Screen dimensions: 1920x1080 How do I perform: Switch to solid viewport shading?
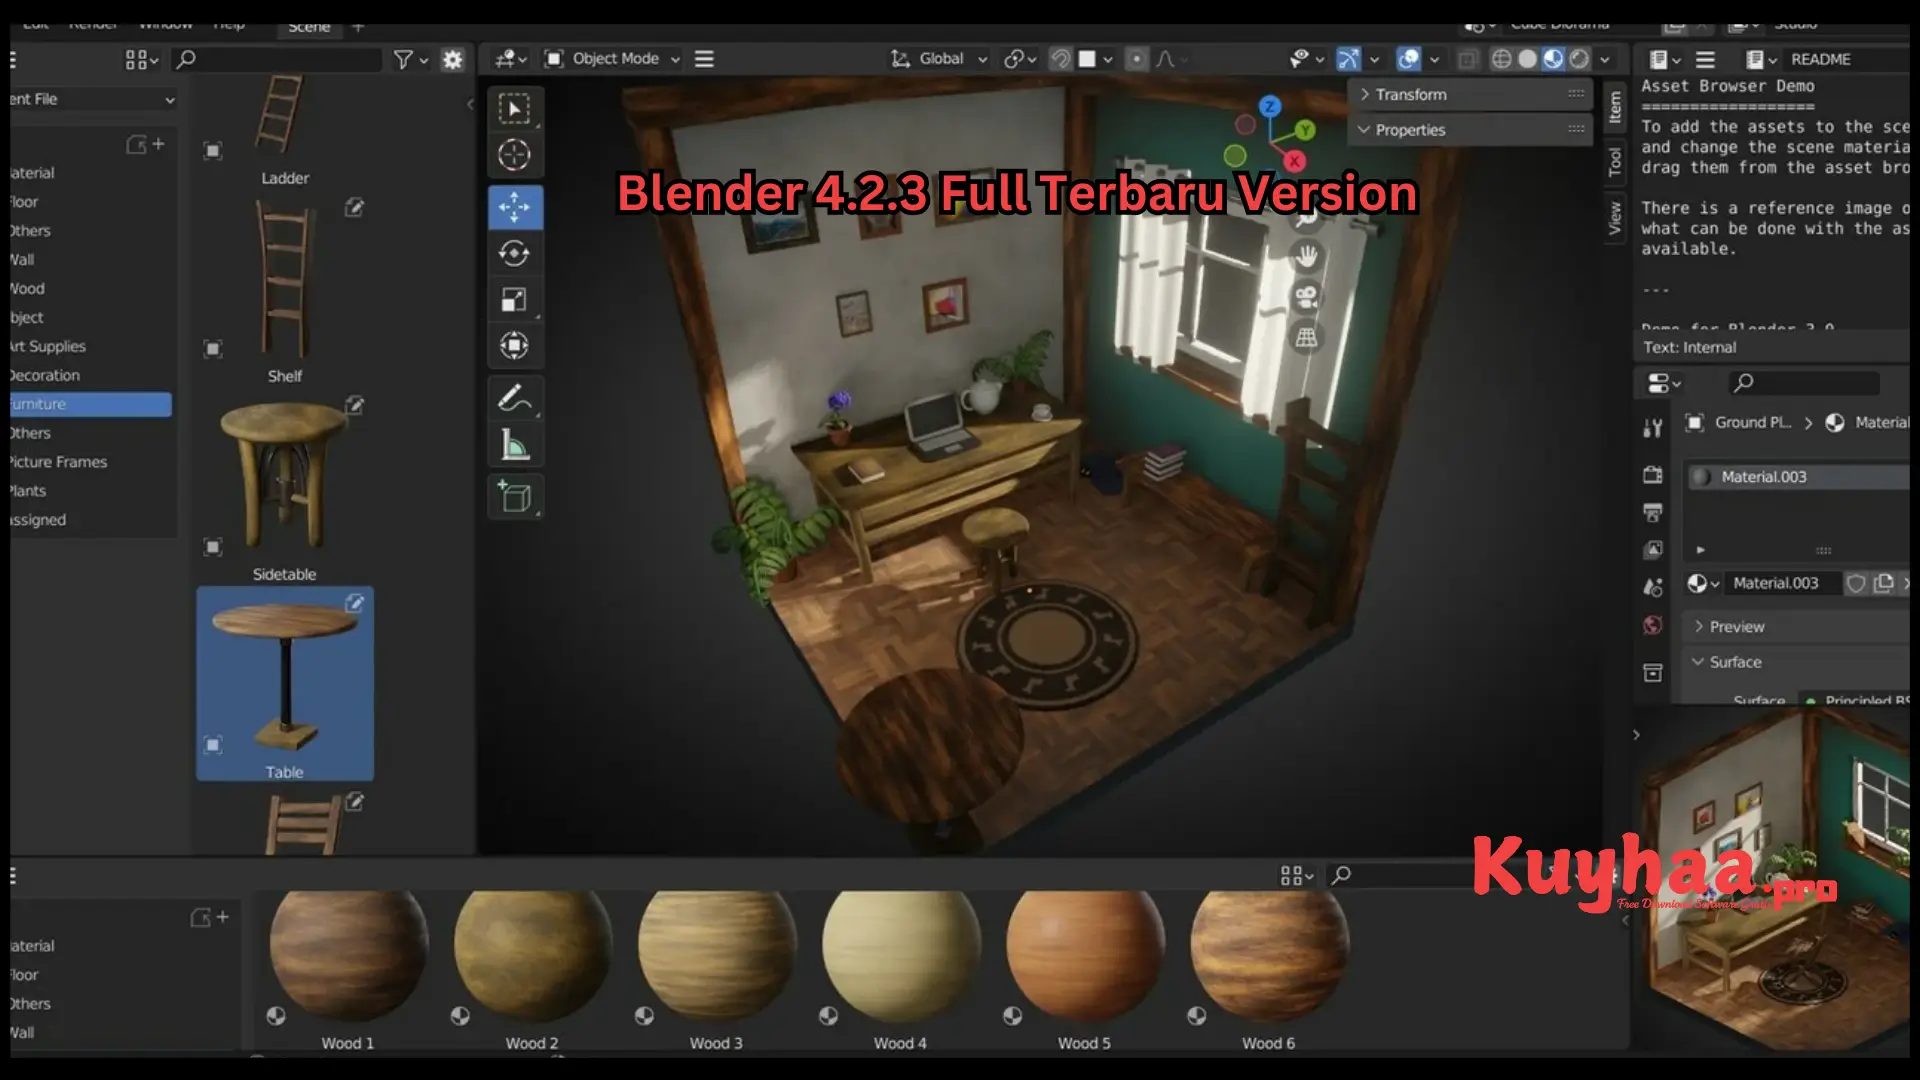[x=1528, y=59]
